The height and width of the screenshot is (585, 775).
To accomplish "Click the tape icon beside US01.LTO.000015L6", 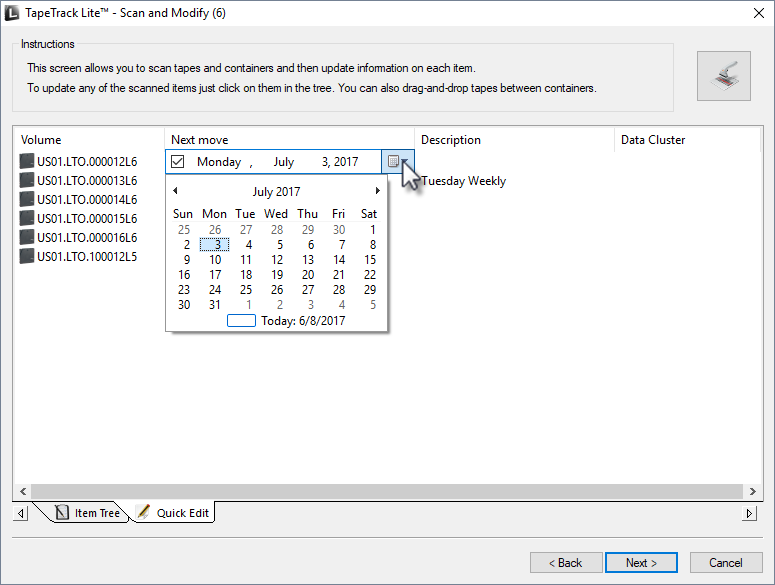I will click(x=27, y=218).
